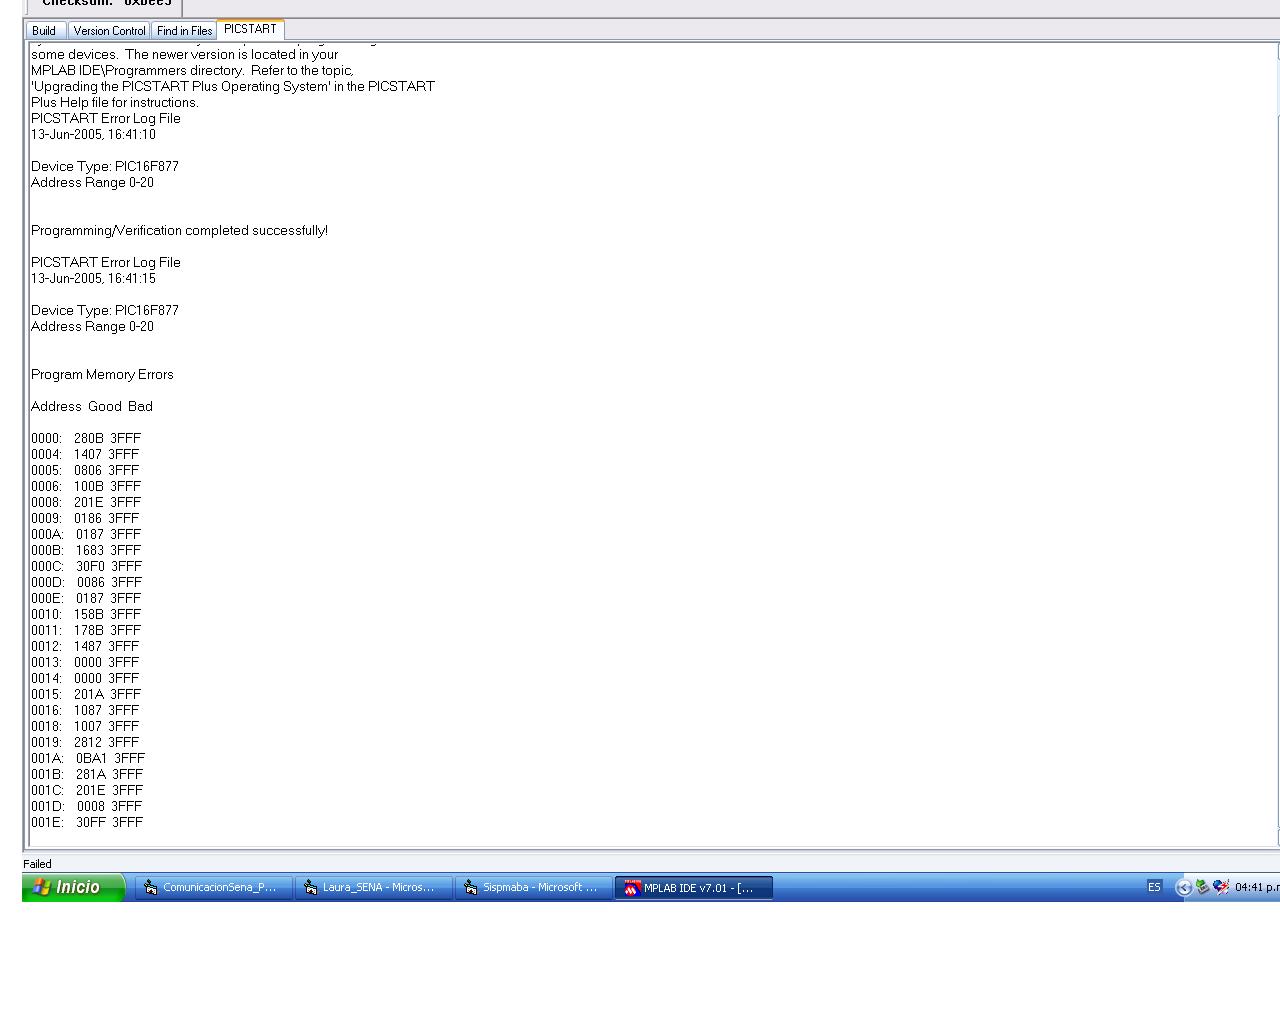Click the Safely Remove Hardware tray icon
The width and height of the screenshot is (1280, 1024).
click(x=1203, y=887)
